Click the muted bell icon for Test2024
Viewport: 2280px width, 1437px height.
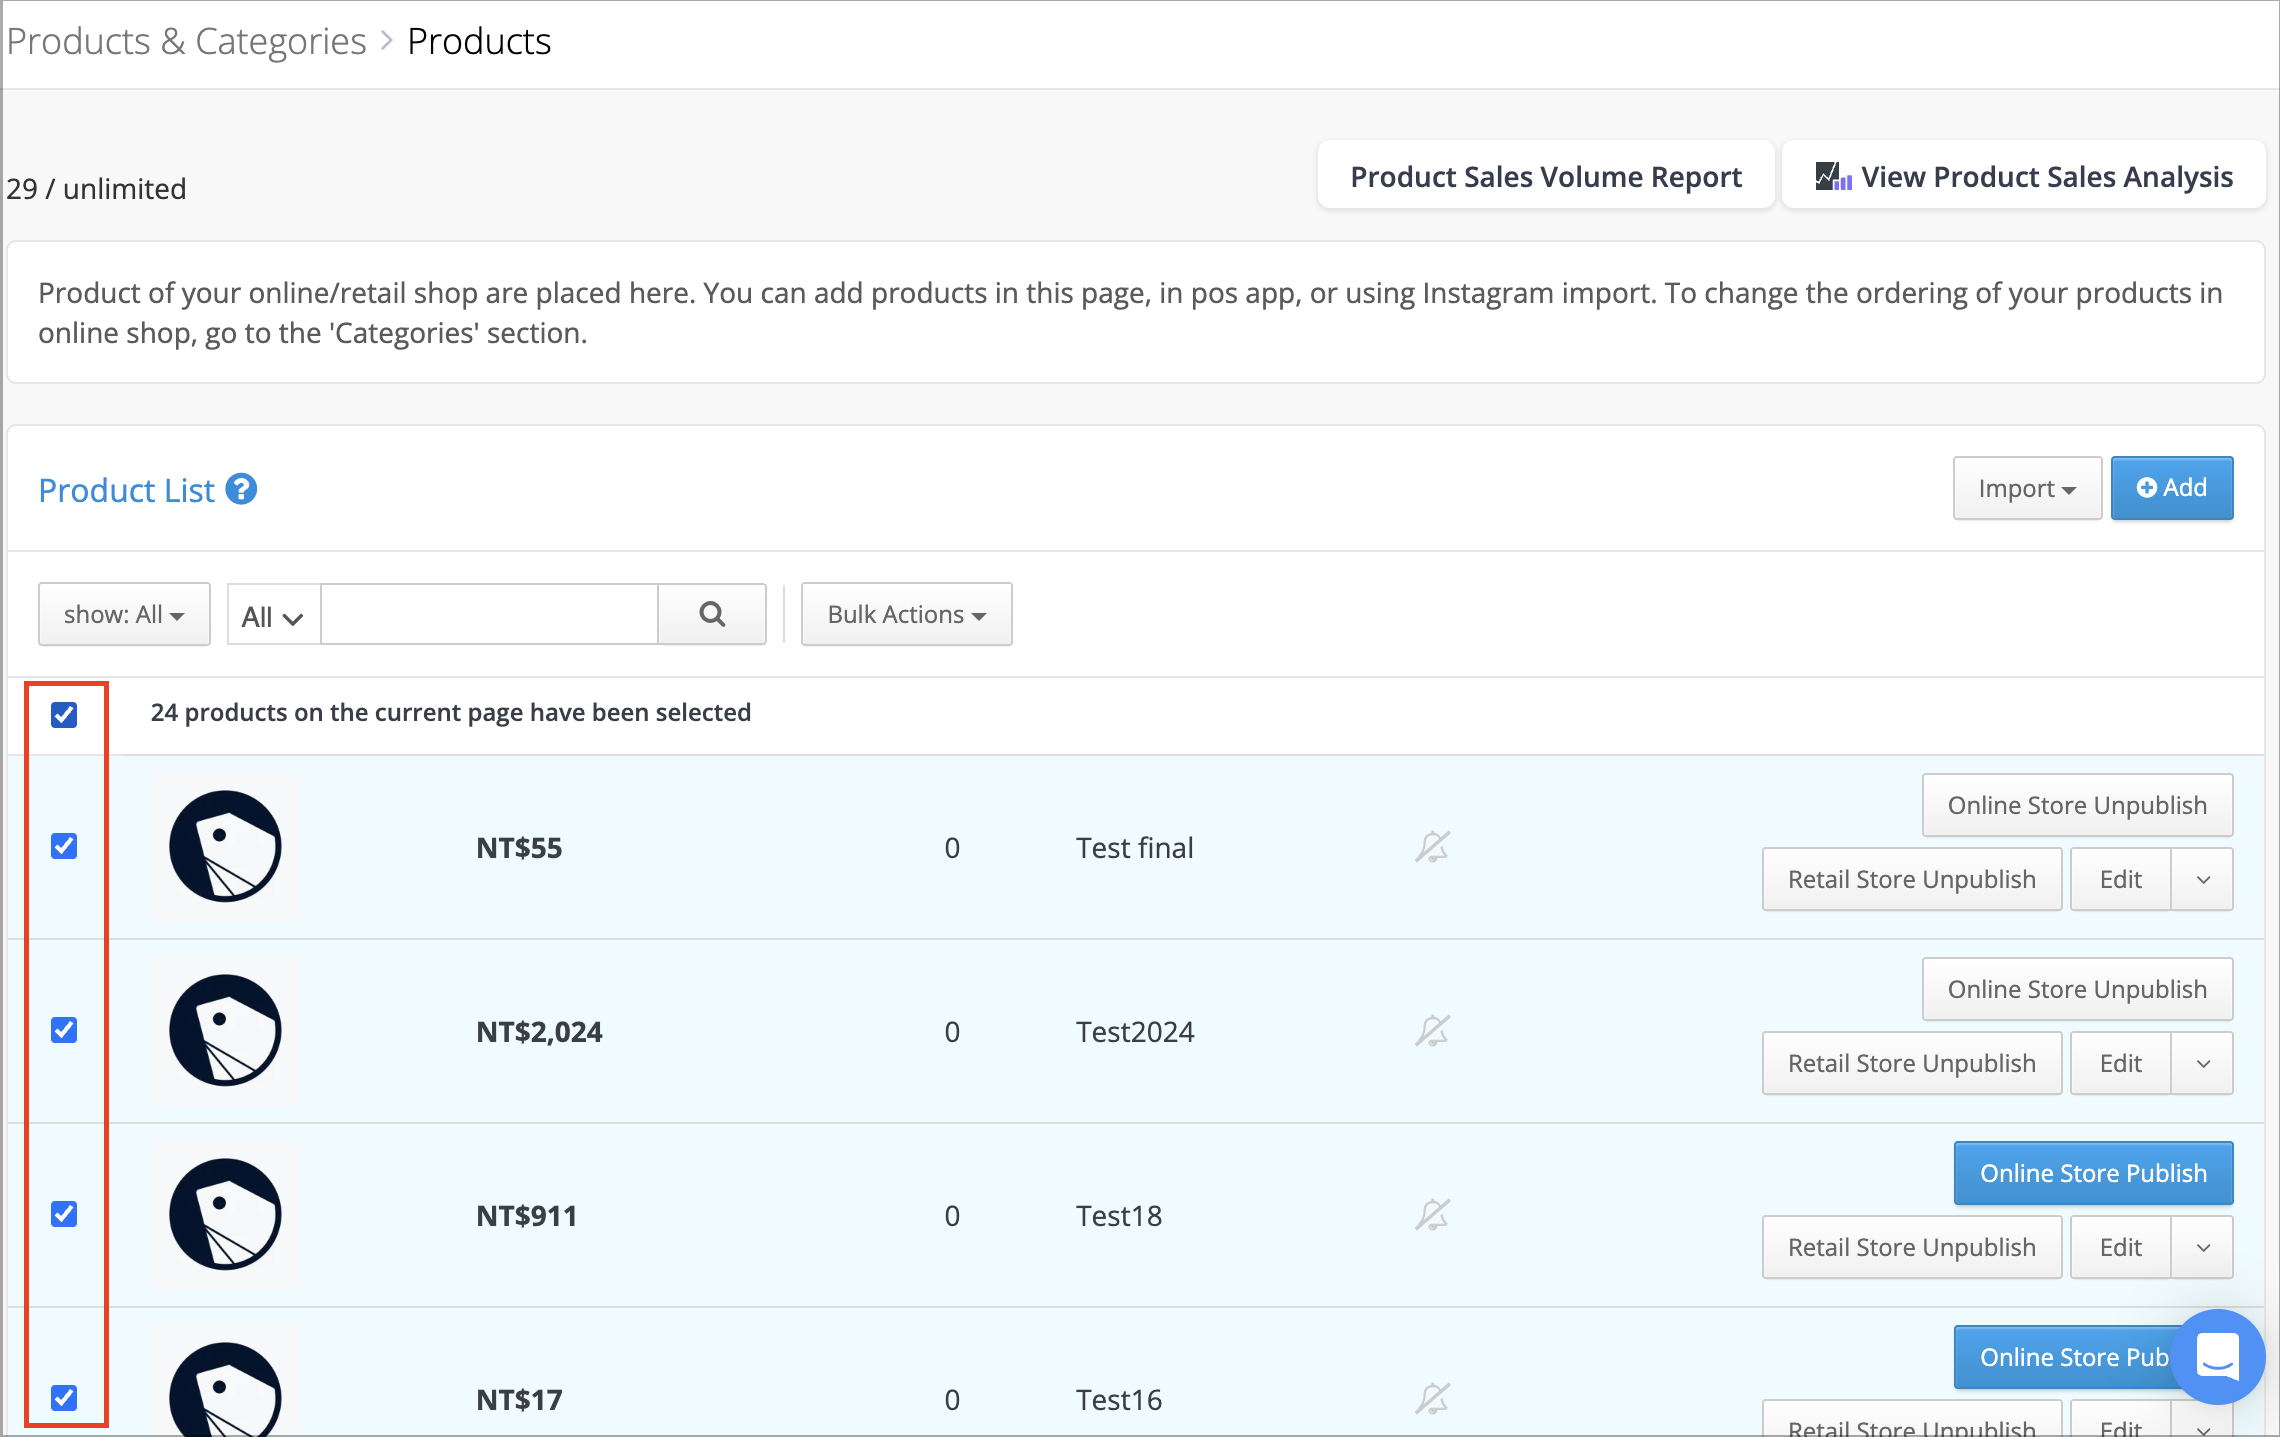tap(1432, 1031)
